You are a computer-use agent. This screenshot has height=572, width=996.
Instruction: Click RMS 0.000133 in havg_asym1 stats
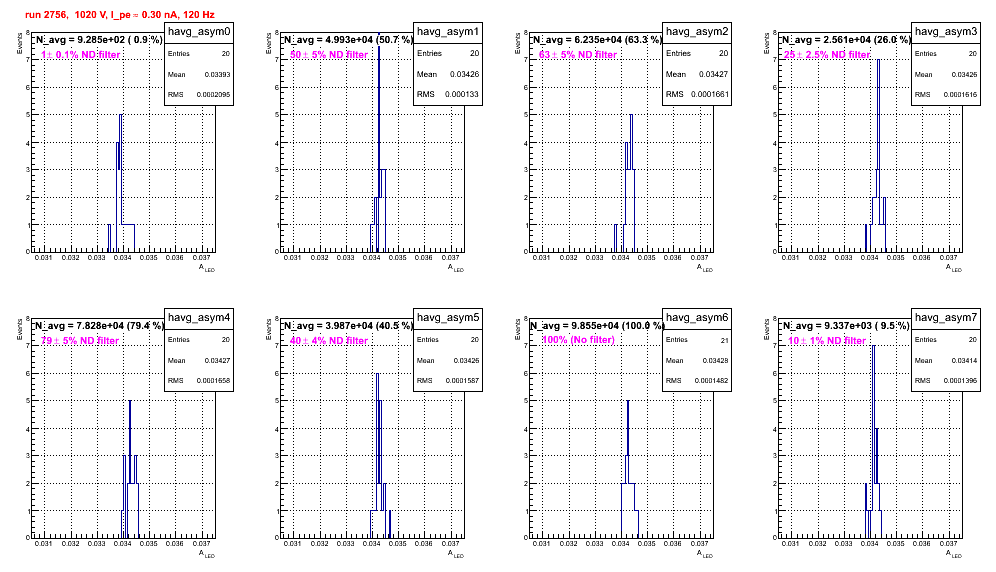(448, 94)
